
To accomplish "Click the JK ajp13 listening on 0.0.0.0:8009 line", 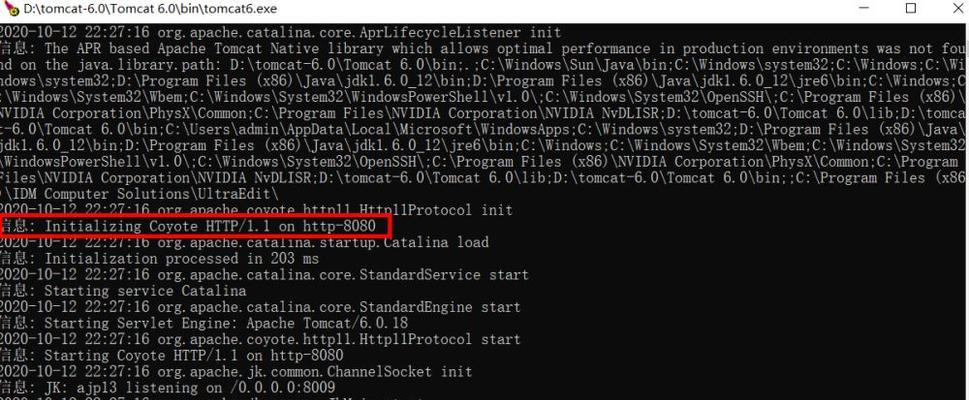I will 167,388.
